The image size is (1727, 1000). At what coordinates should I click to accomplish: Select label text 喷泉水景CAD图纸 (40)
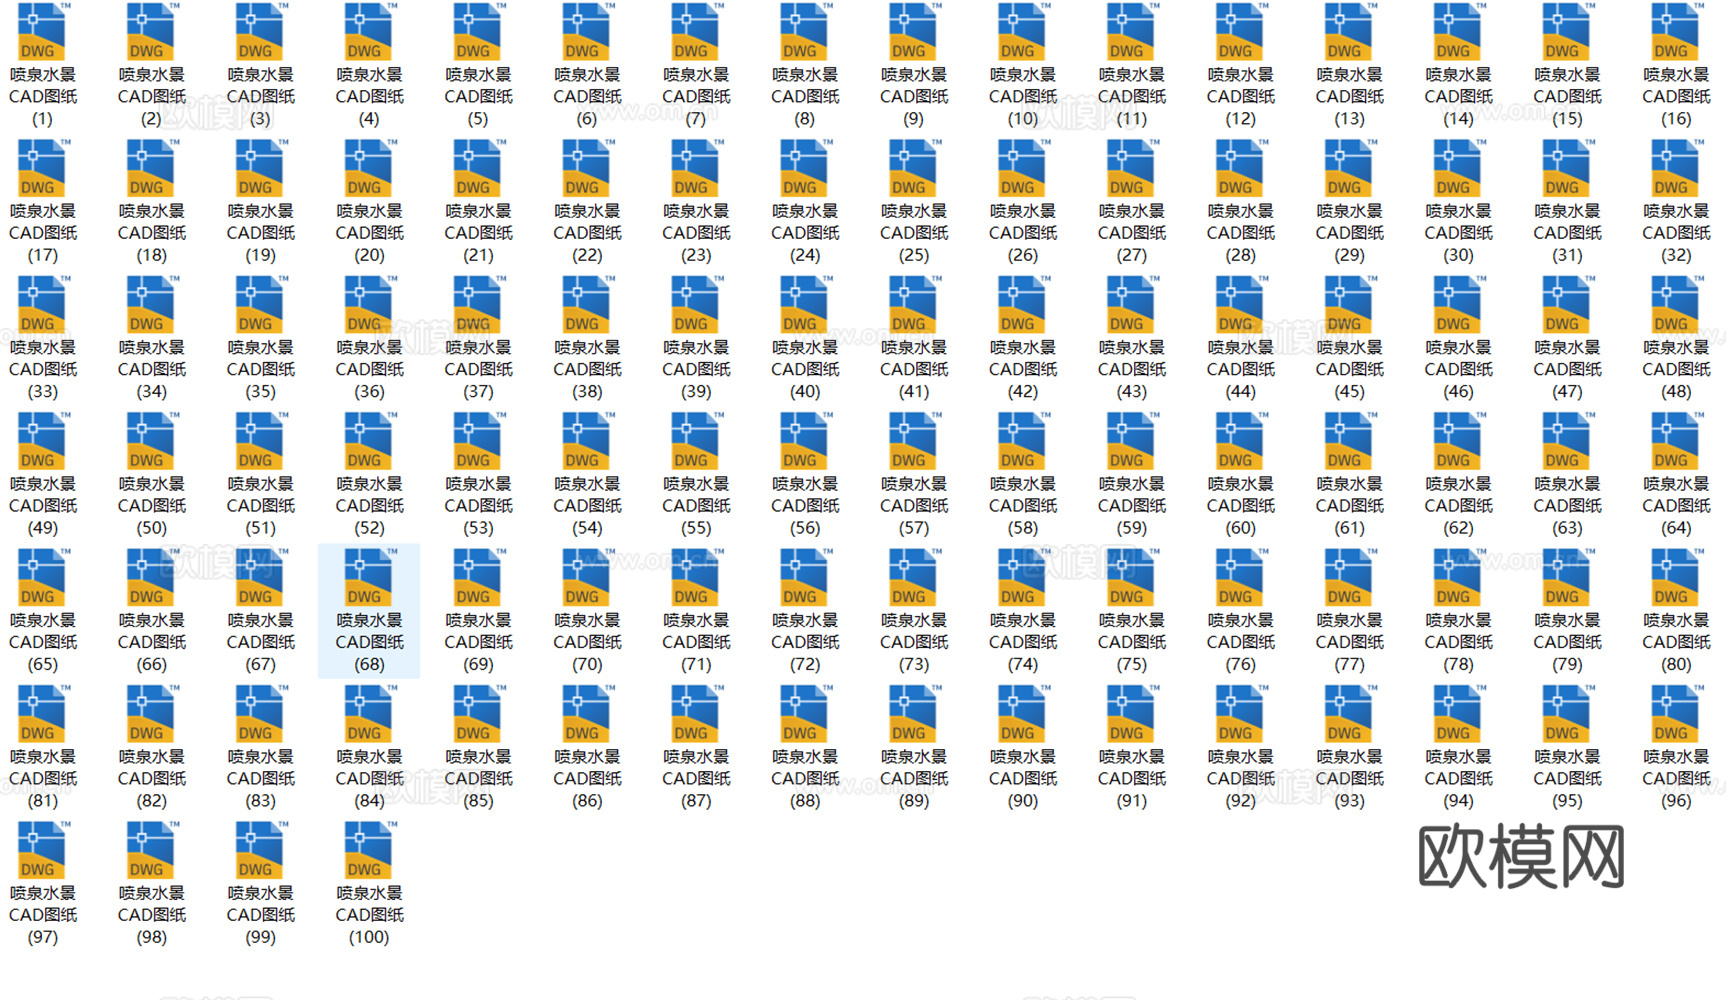tap(805, 370)
